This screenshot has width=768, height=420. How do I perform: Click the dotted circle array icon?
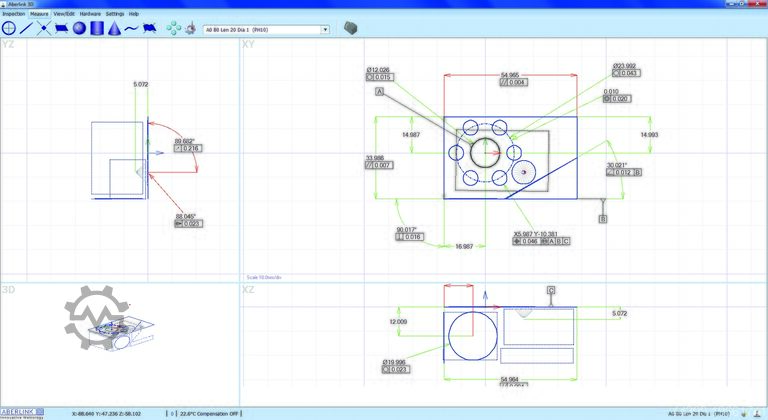[172, 29]
